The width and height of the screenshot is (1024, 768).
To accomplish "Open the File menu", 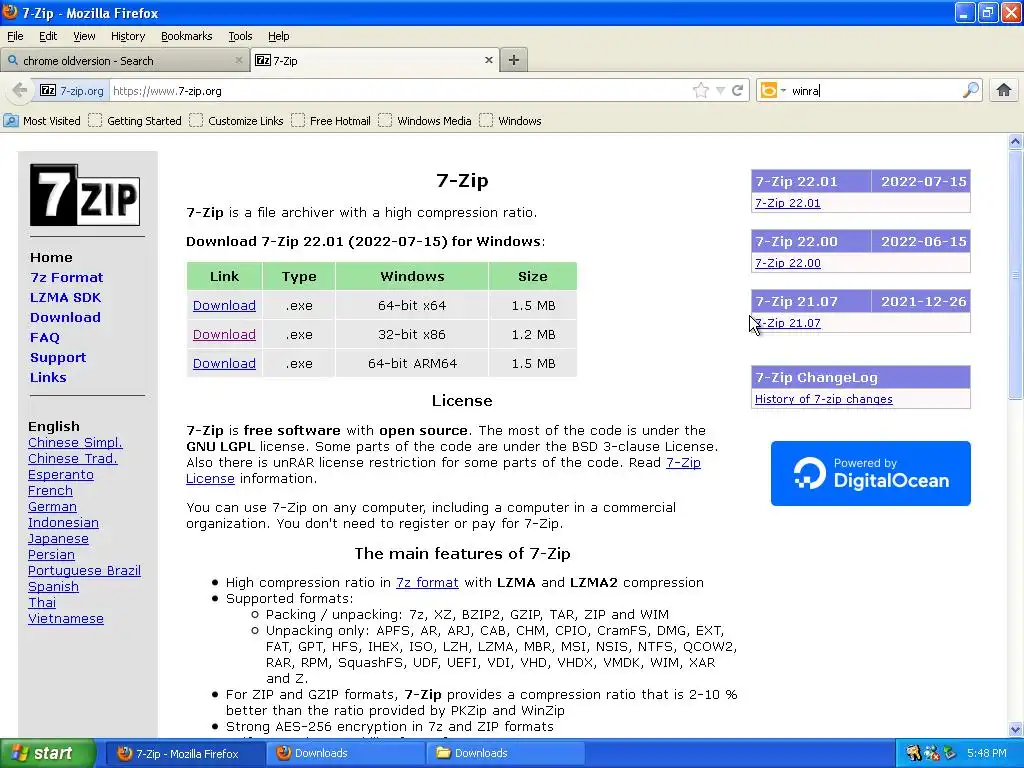I will [15, 36].
